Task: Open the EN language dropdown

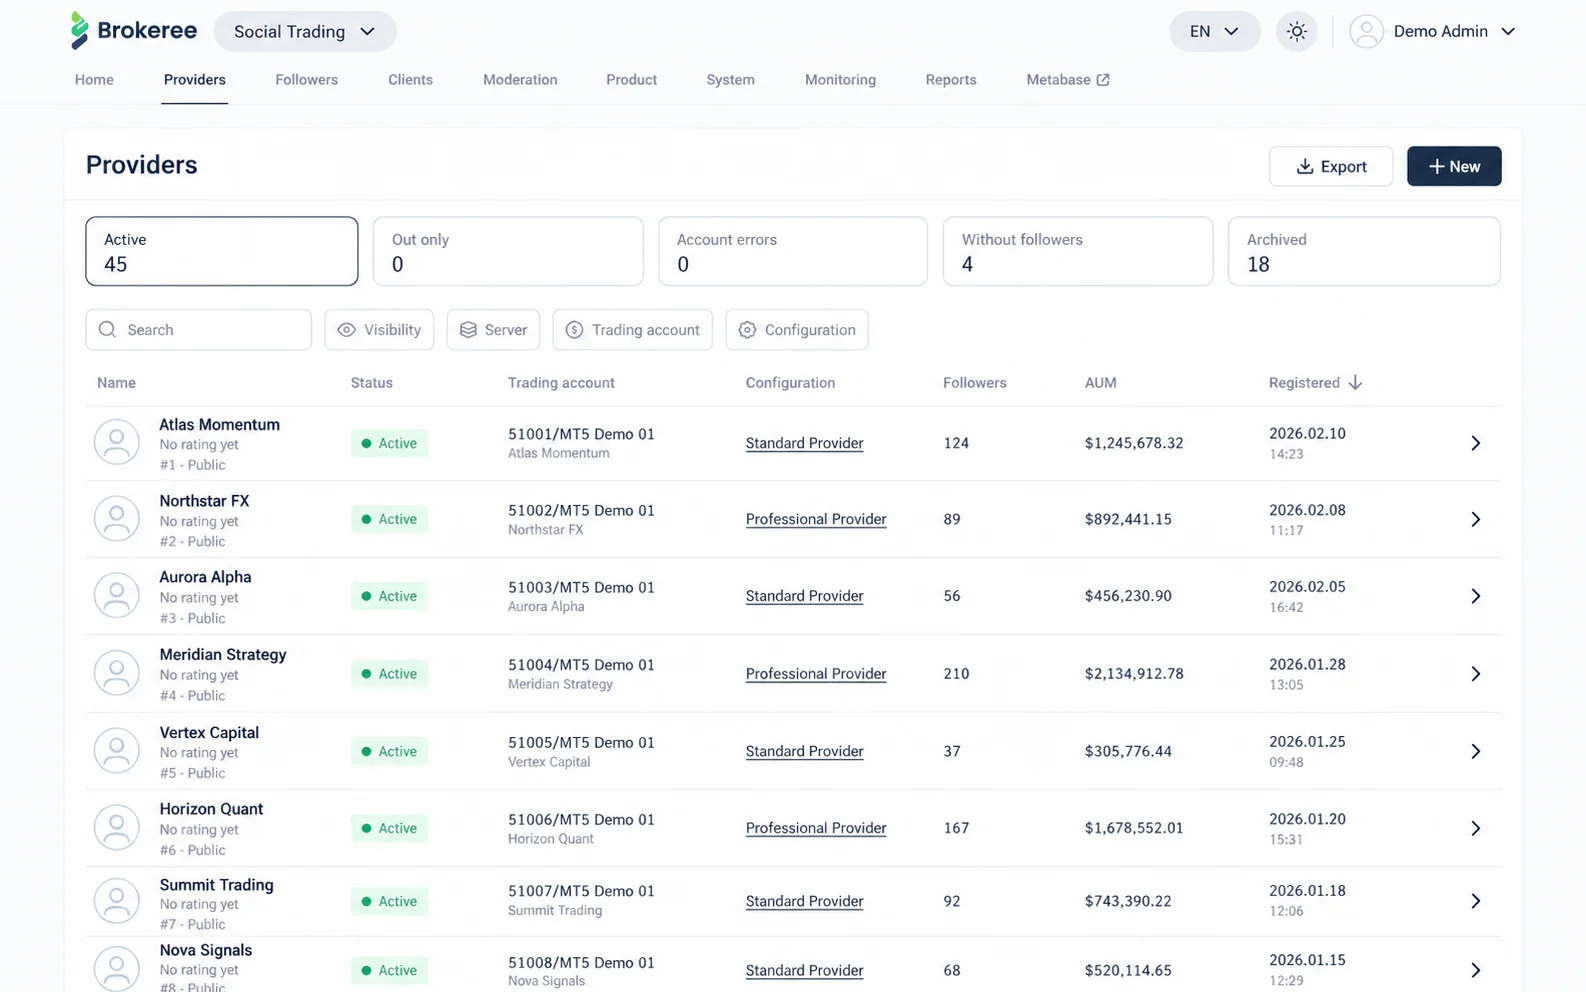Action: (1214, 31)
